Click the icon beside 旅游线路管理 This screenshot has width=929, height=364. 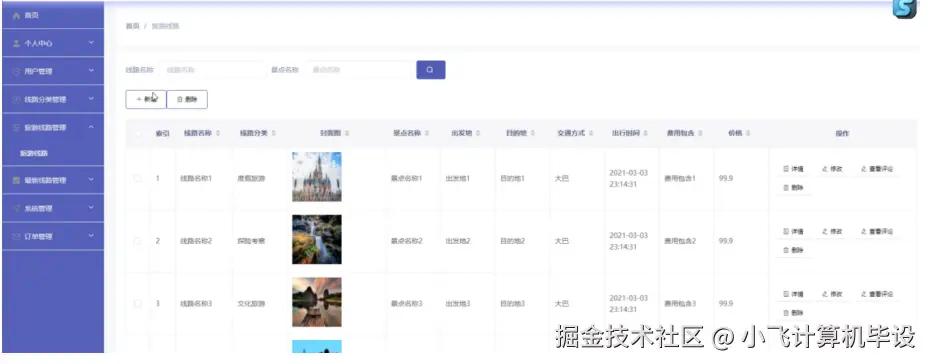[17, 127]
